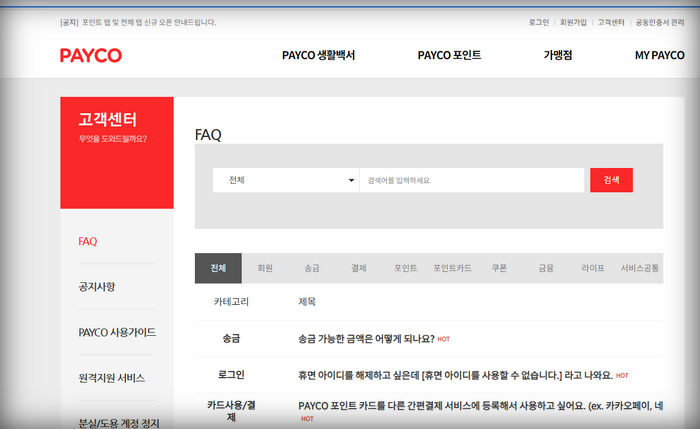Click the 카드사용/결제 category cell
Image resolution: width=700 pixels, height=429 pixels.
[231, 411]
